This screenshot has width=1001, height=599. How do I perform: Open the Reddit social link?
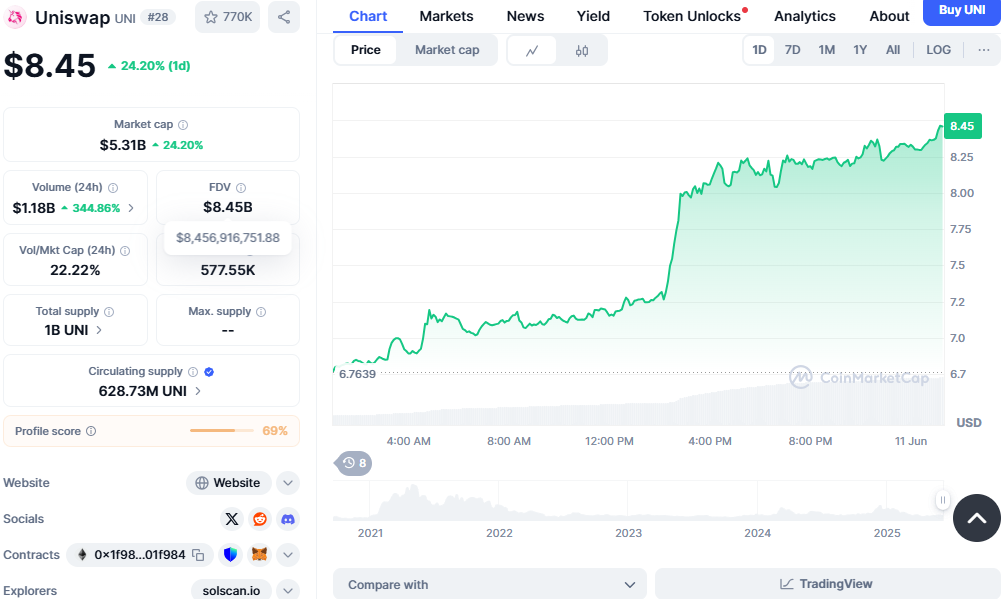[x=260, y=519]
